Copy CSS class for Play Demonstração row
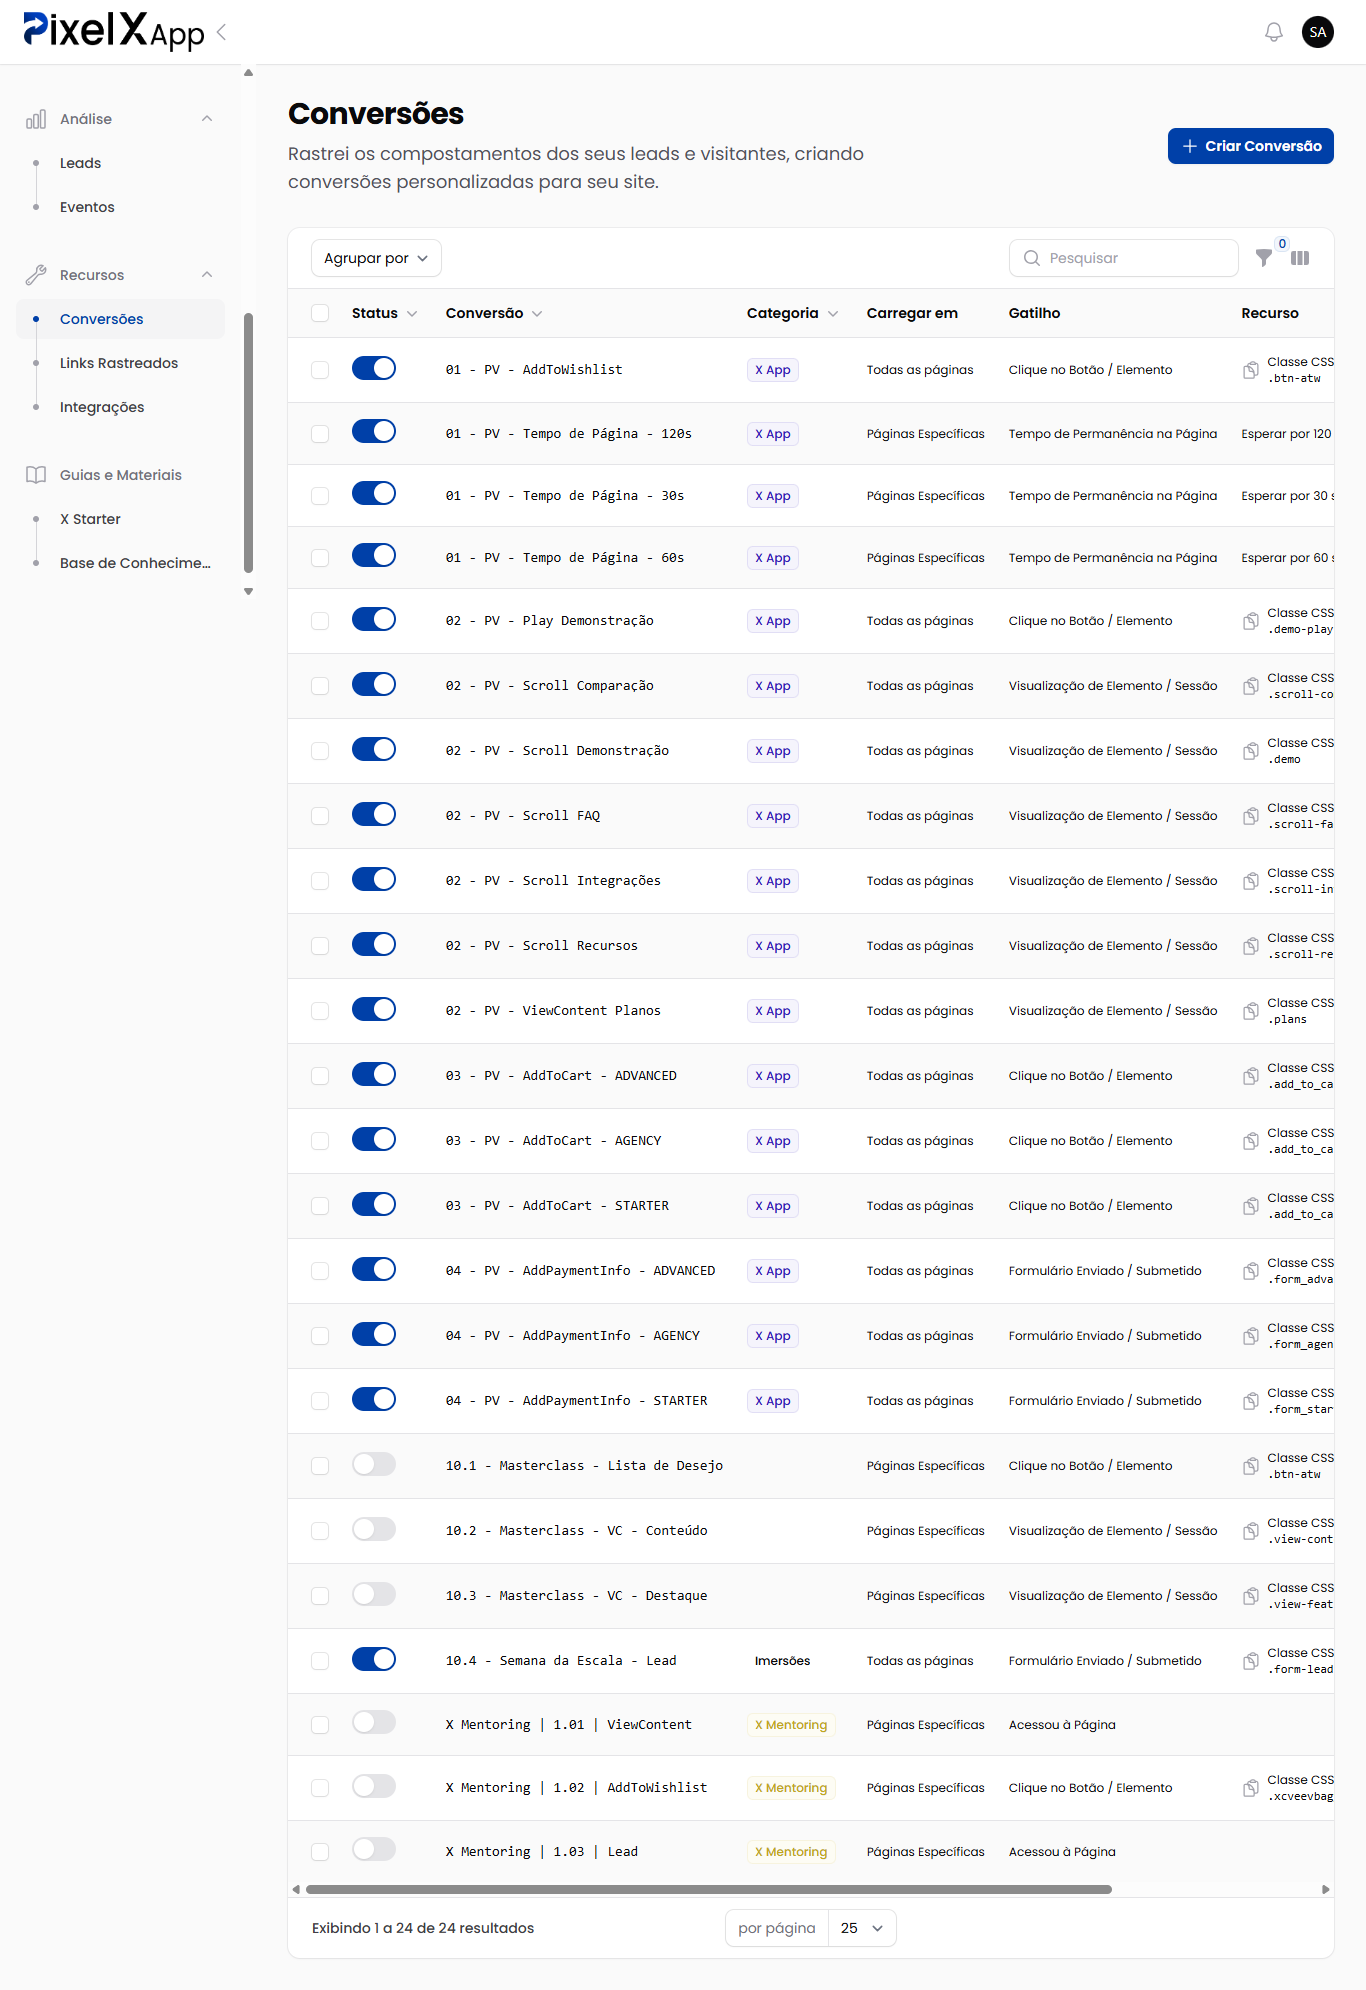Screen dimensions: 1366x1990 pyautogui.click(x=1251, y=621)
